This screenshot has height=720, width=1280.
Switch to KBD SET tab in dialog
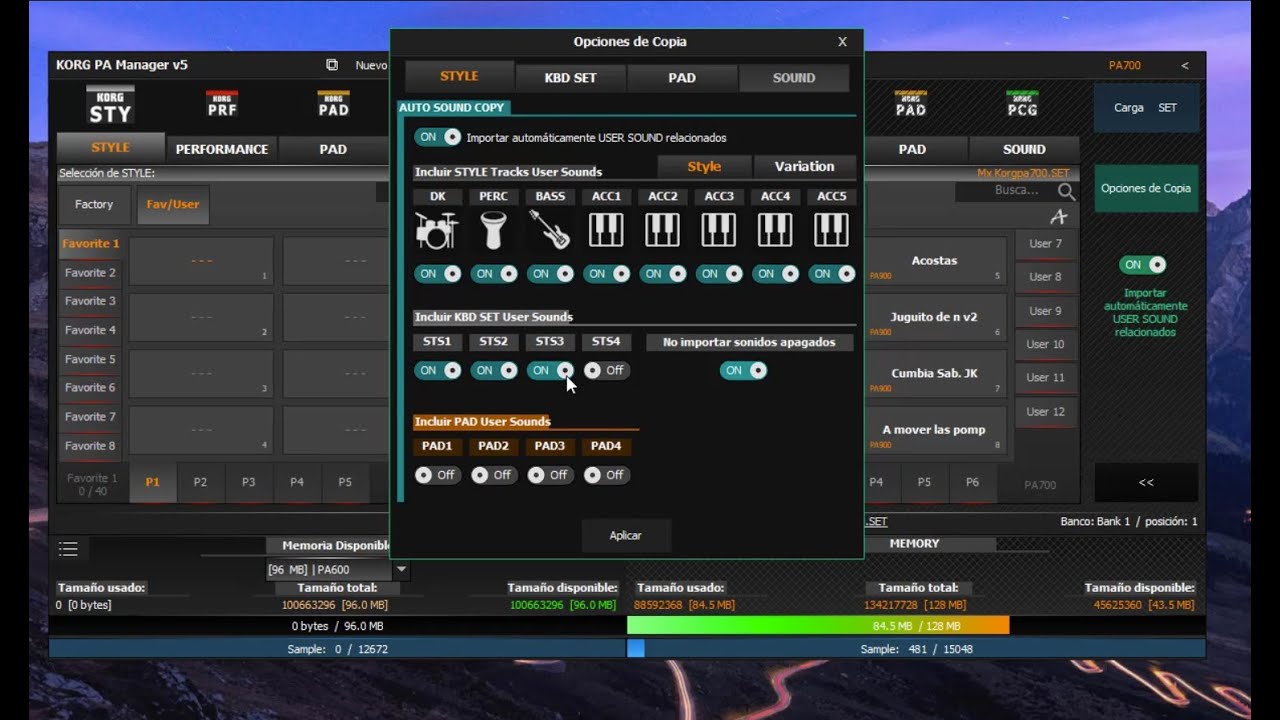(570, 78)
